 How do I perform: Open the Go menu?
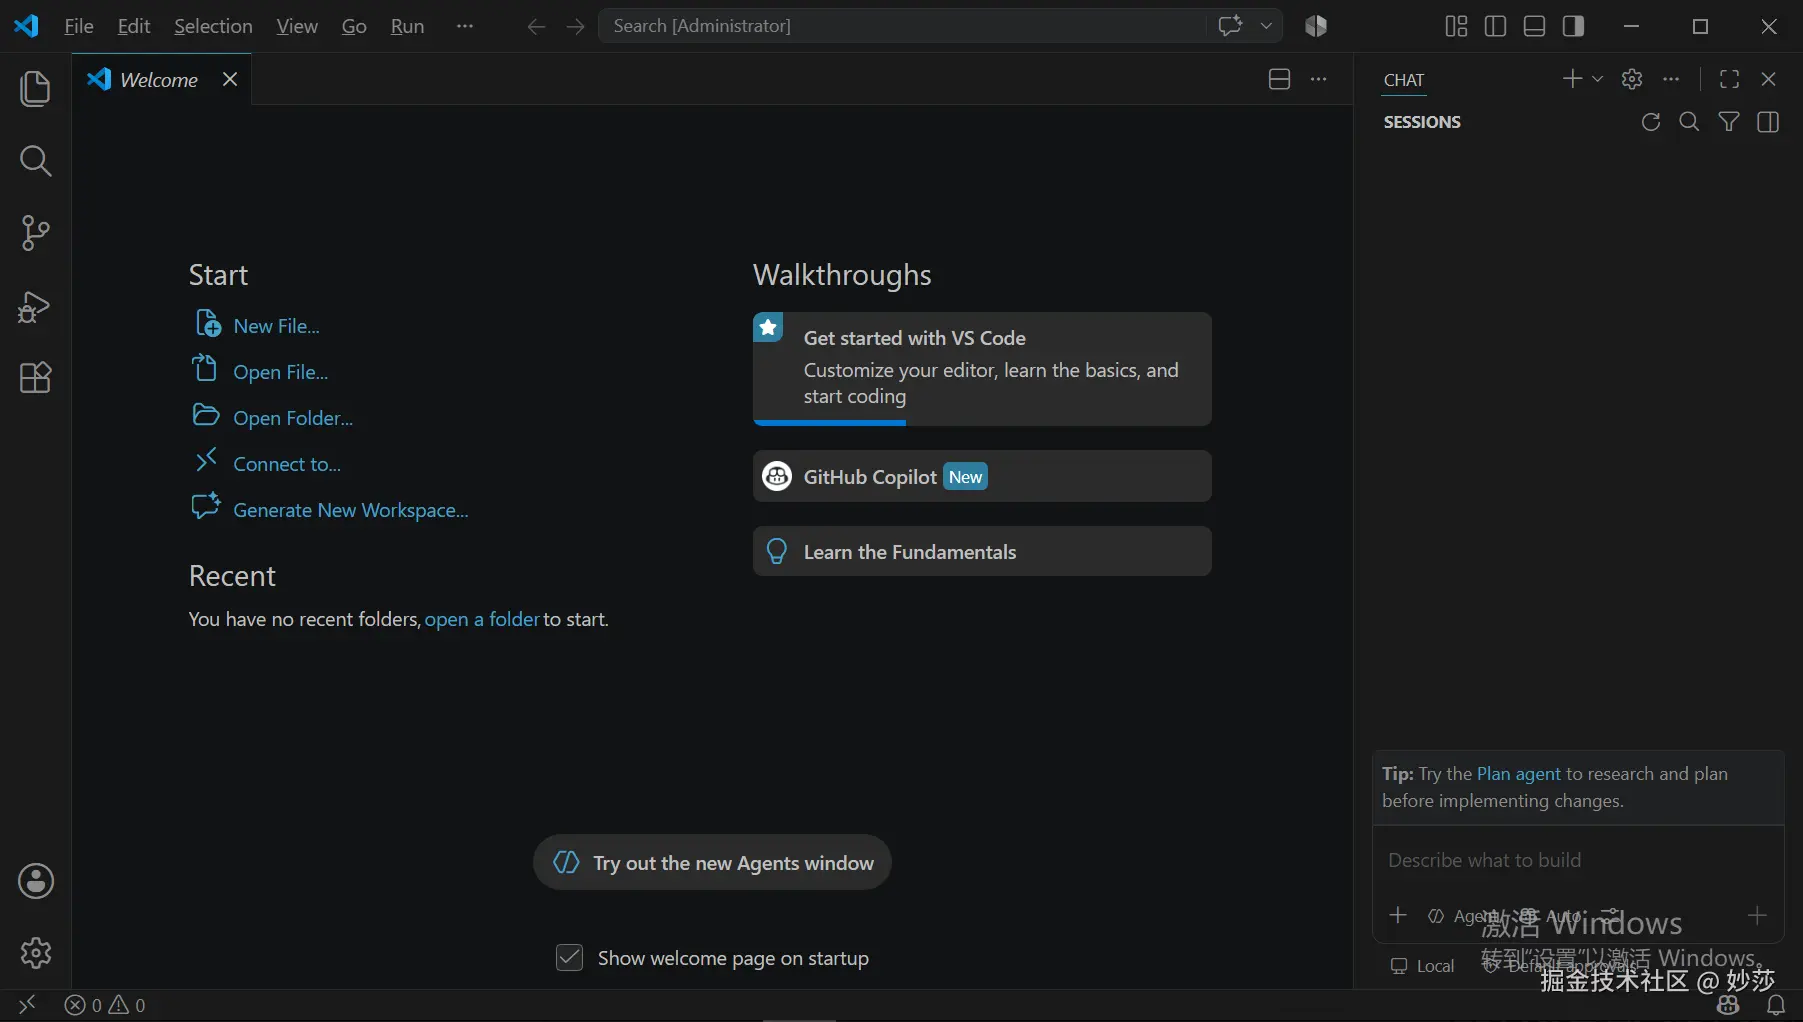pos(354,26)
